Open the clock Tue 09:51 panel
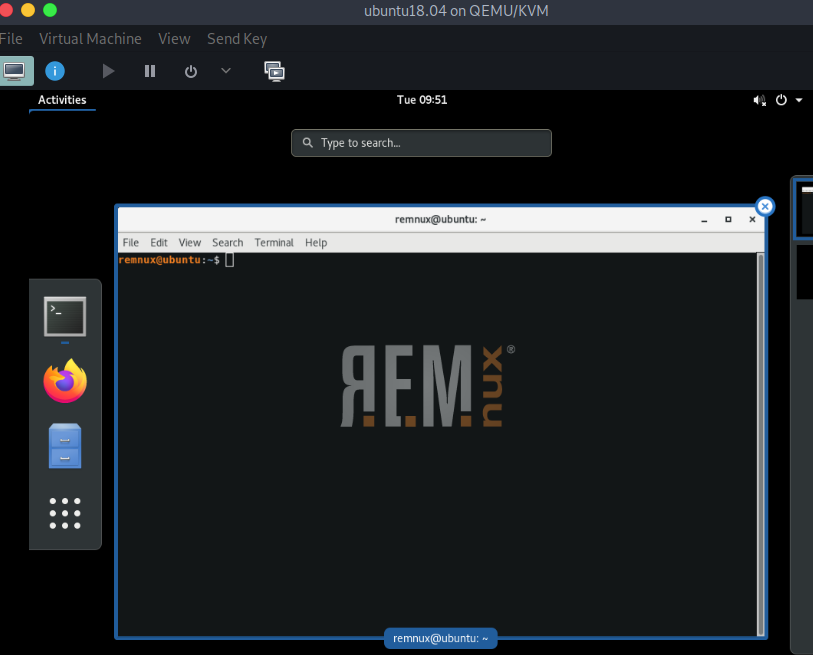Image resolution: width=813 pixels, height=655 pixels. tap(422, 100)
